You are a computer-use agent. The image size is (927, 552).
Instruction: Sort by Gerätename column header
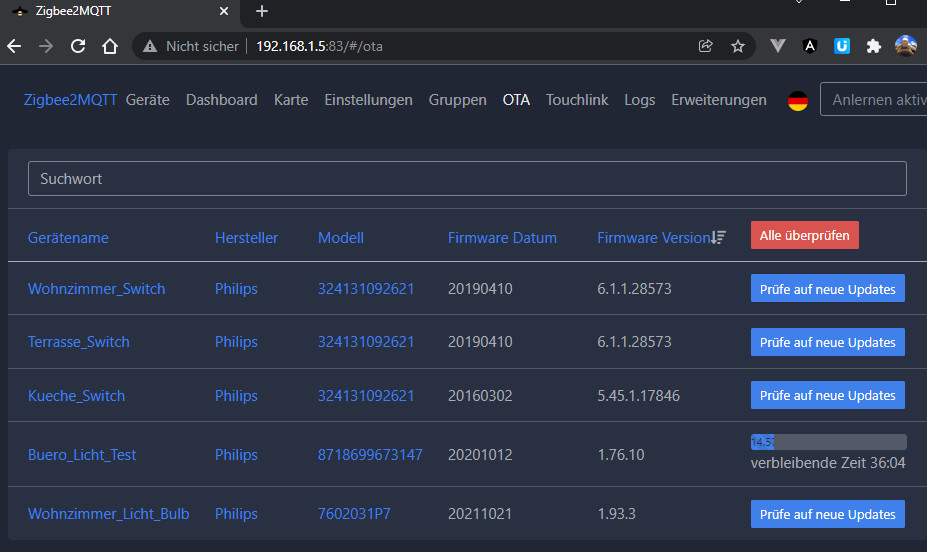coord(68,238)
